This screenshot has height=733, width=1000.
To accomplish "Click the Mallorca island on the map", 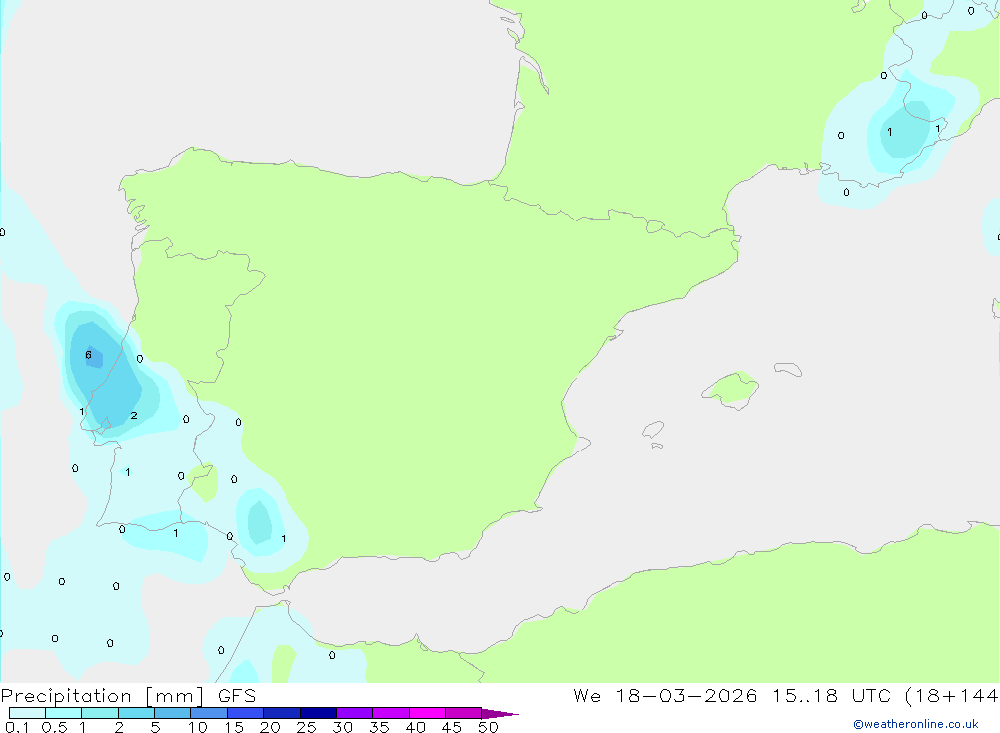I will (731, 389).
